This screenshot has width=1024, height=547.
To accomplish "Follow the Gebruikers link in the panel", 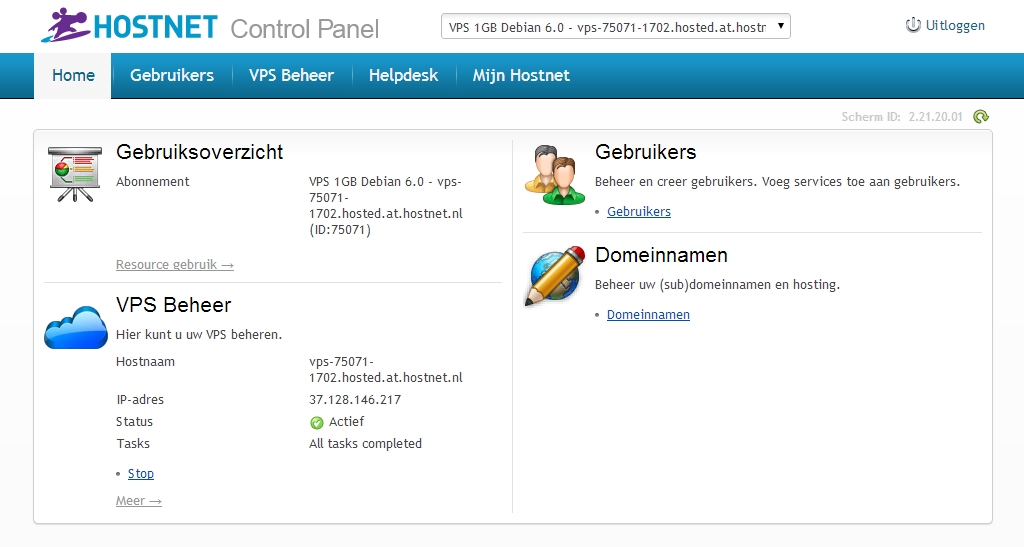I will tap(639, 212).
